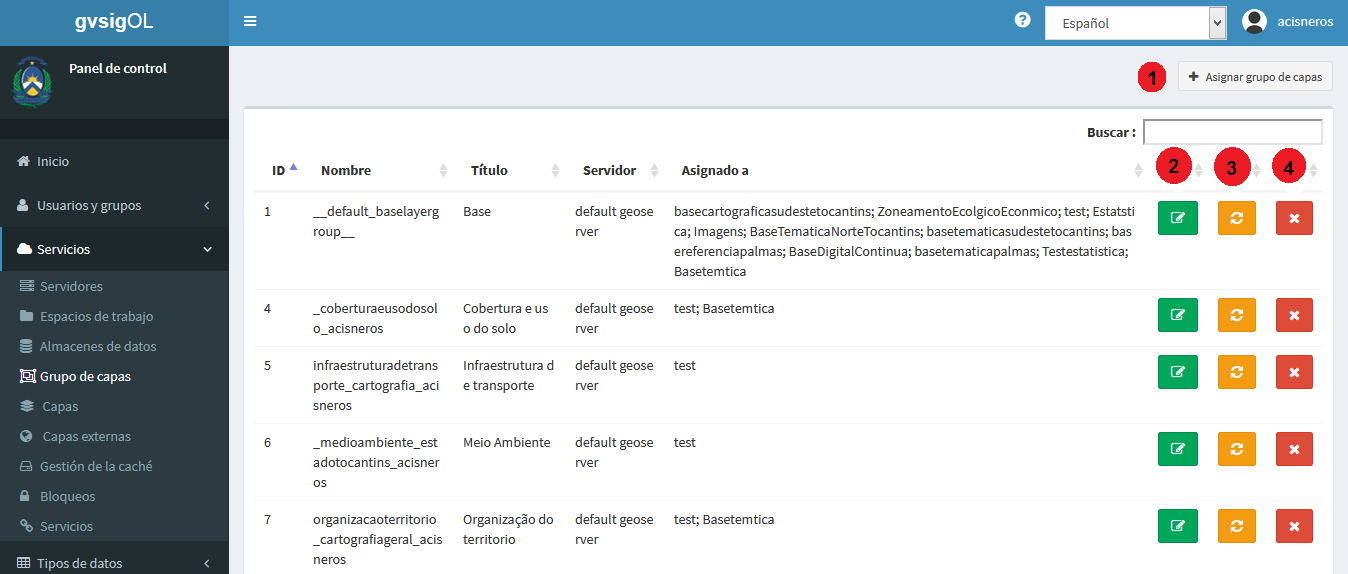Refresh cache of __default_baselayergroup__ row
1348x574 pixels.
click(1236, 218)
